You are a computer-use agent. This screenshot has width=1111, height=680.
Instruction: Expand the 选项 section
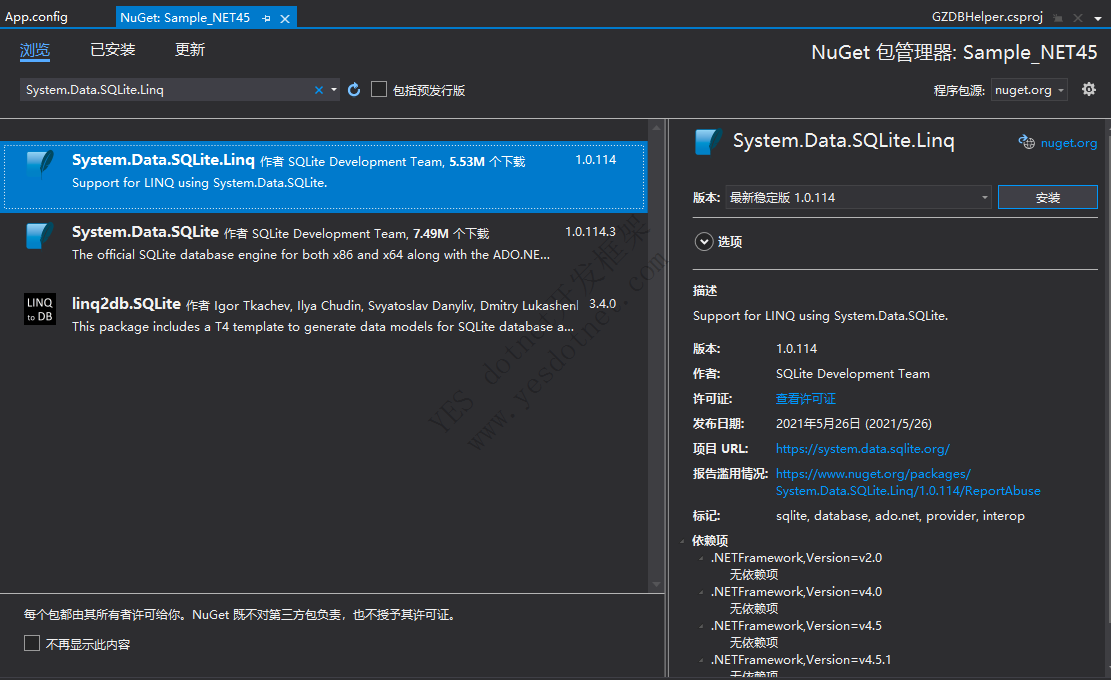click(704, 242)
